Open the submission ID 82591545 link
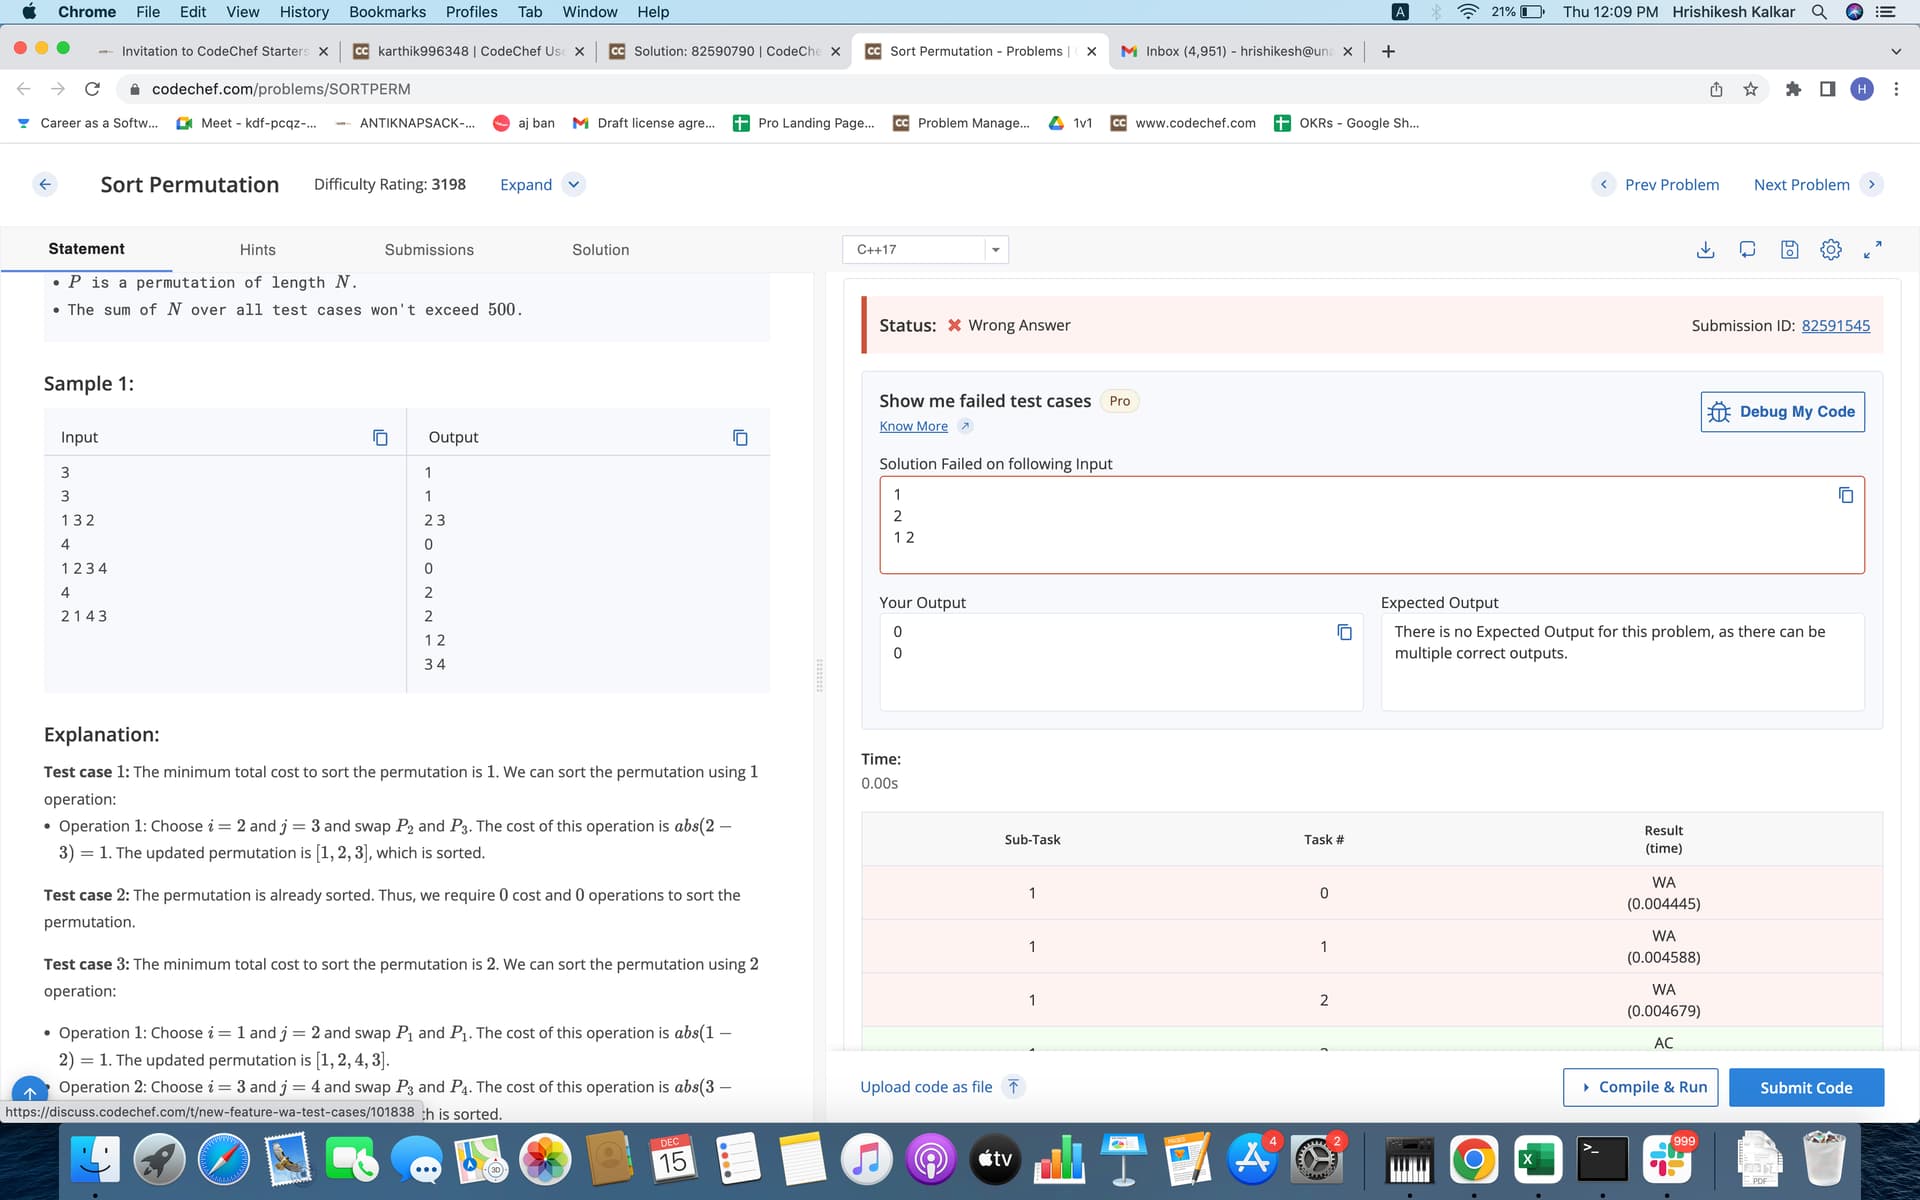The height and width of the screenshot is (1200, 1920). tap(1835, 325)
